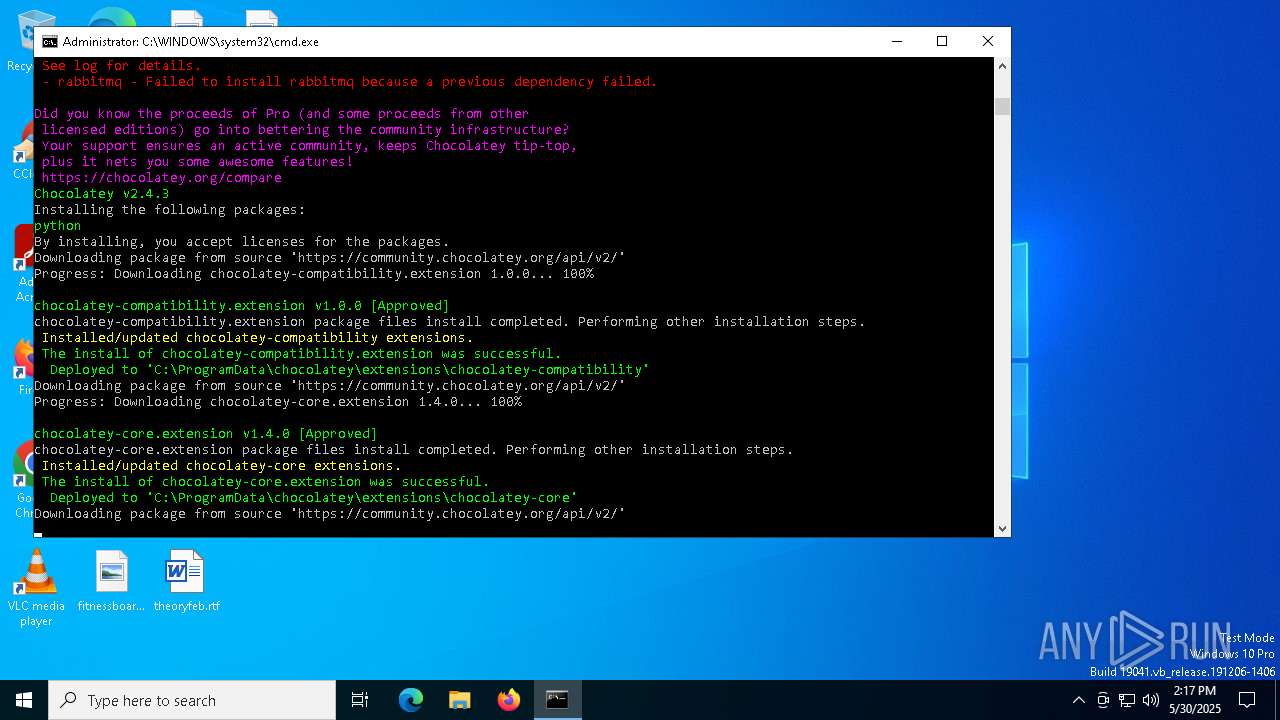Select the VLC media player desktop icon
Viewport: 1280px width, 720px height.
[x=36, y=589]
